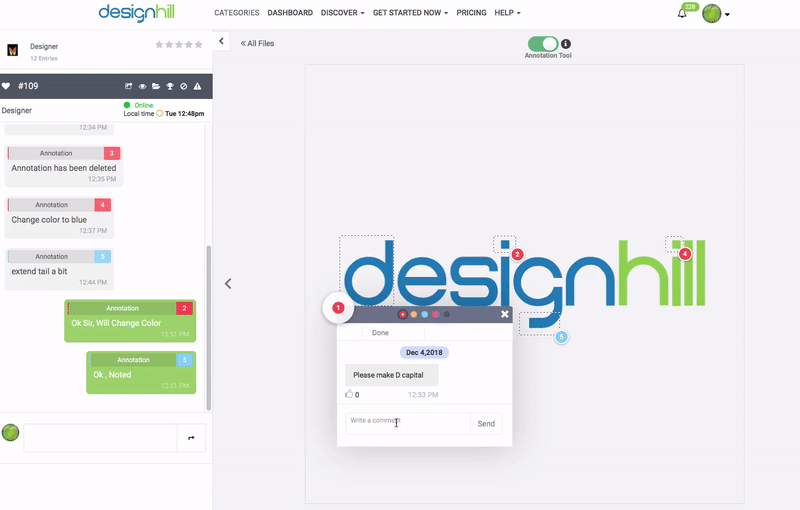800x510 pixels.
Task: Collapse the chat sidebar with the left chevron
Action: click(221, 41)
